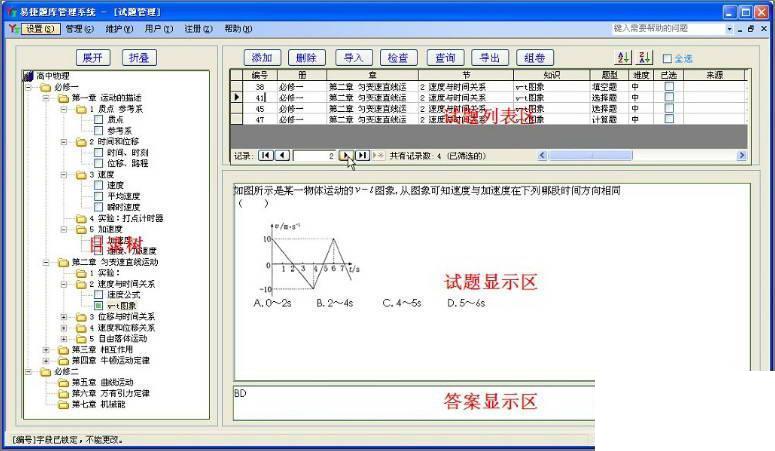This screenshot has width=775, height=451.
Task: Jump to last record arrow
Action: click(x=362, y=155)
